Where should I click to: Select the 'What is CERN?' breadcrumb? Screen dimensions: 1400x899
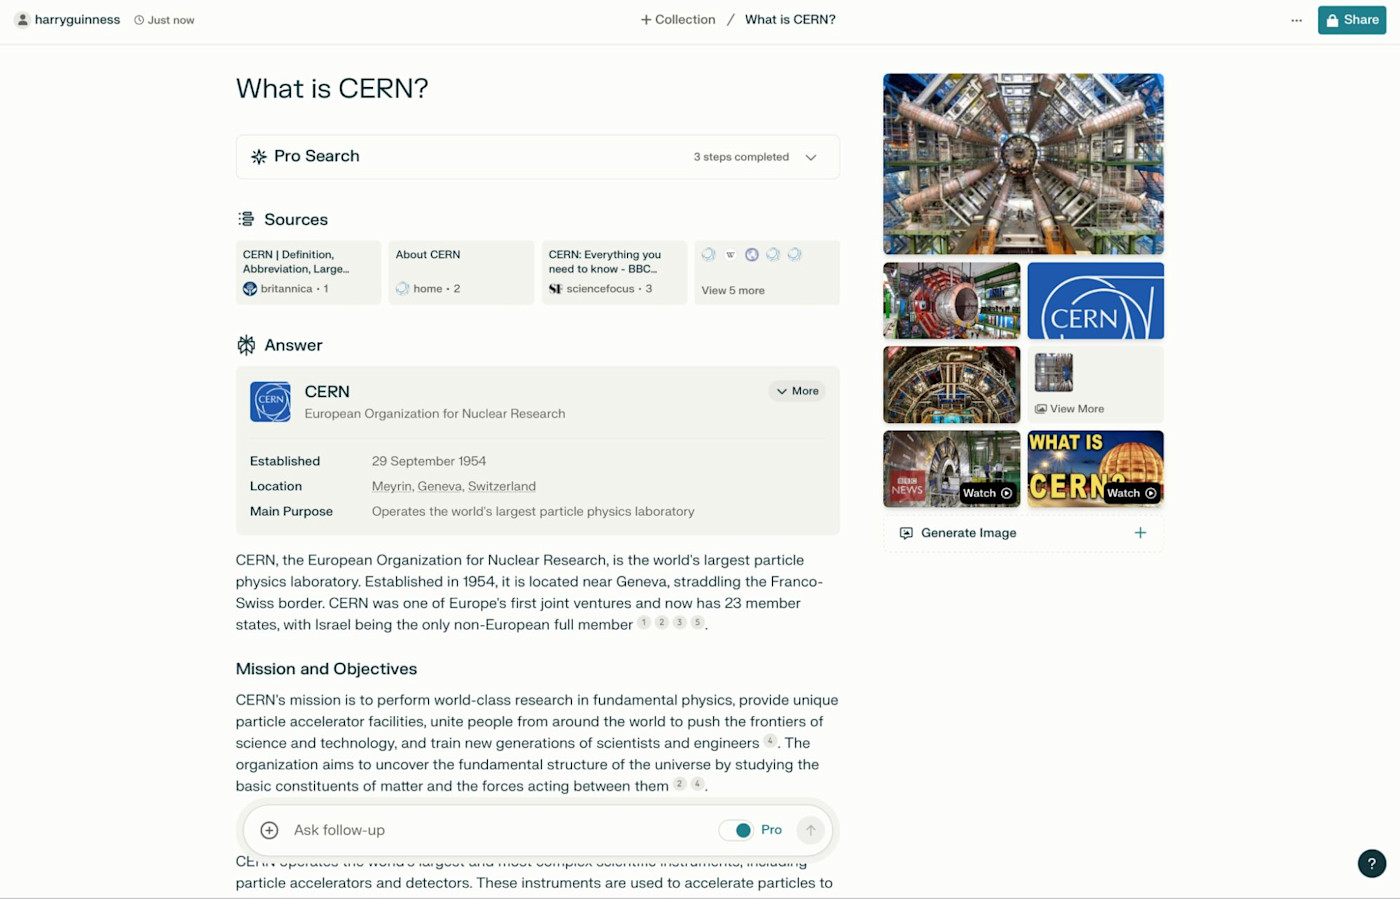[x=790, y=20]
